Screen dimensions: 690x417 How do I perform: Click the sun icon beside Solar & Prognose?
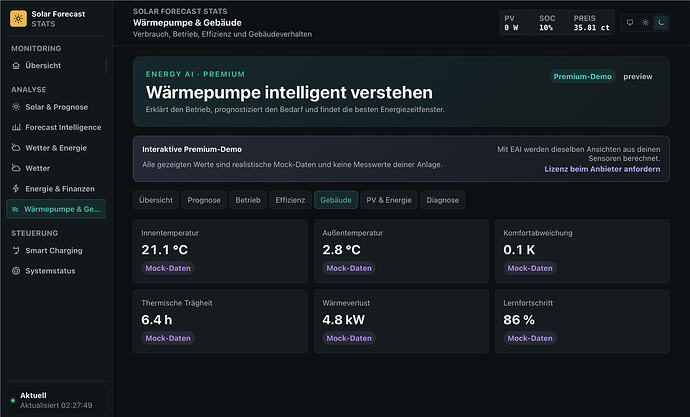pyautogui.click(x=16, y=107)
